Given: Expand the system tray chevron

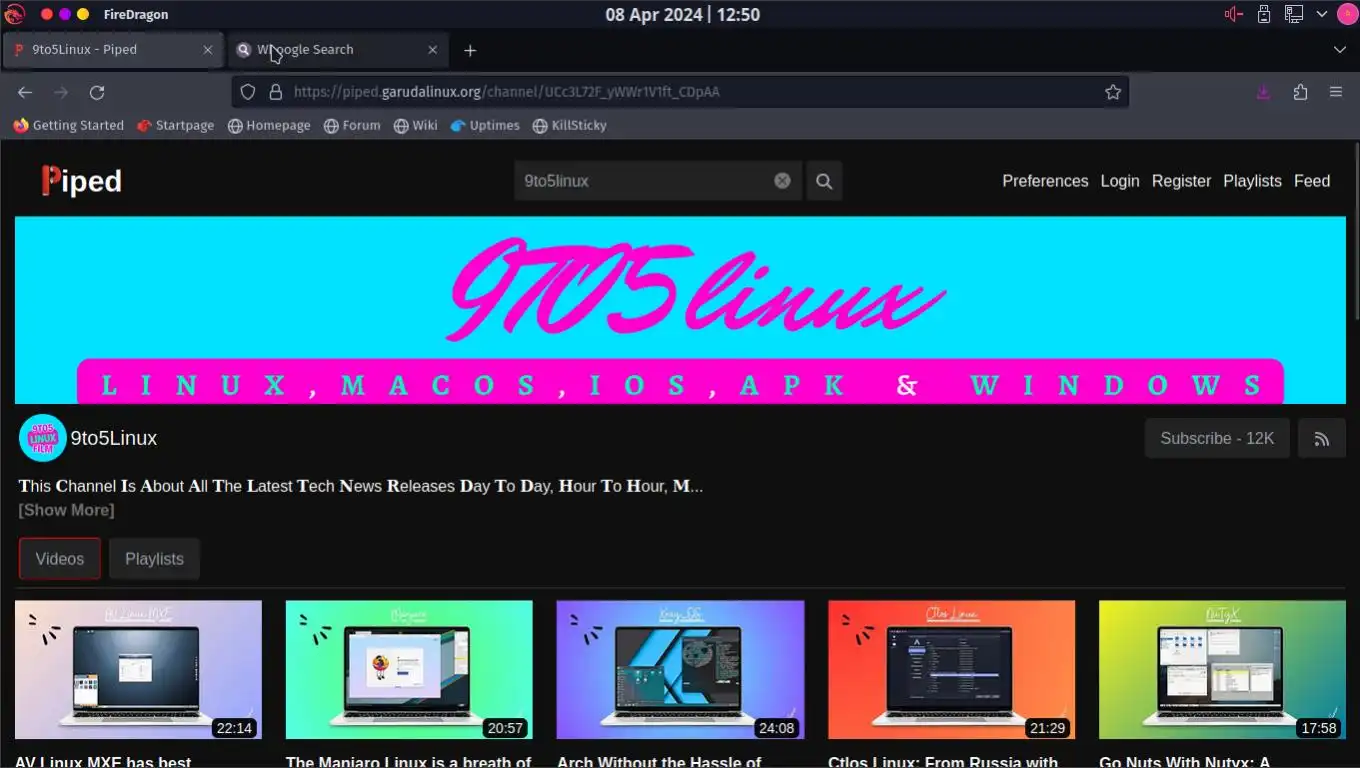Looking at the screenshot, I should tap(1321, 14).
